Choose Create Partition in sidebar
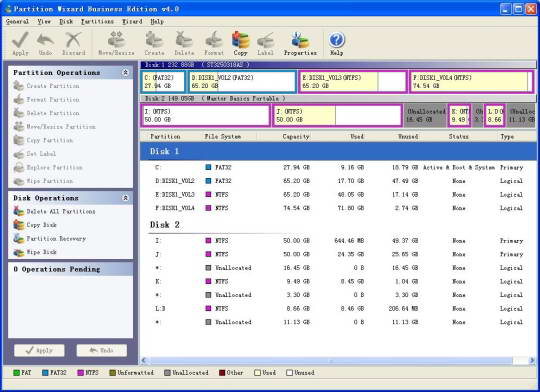540x392 pixels. tap(46, 86)
